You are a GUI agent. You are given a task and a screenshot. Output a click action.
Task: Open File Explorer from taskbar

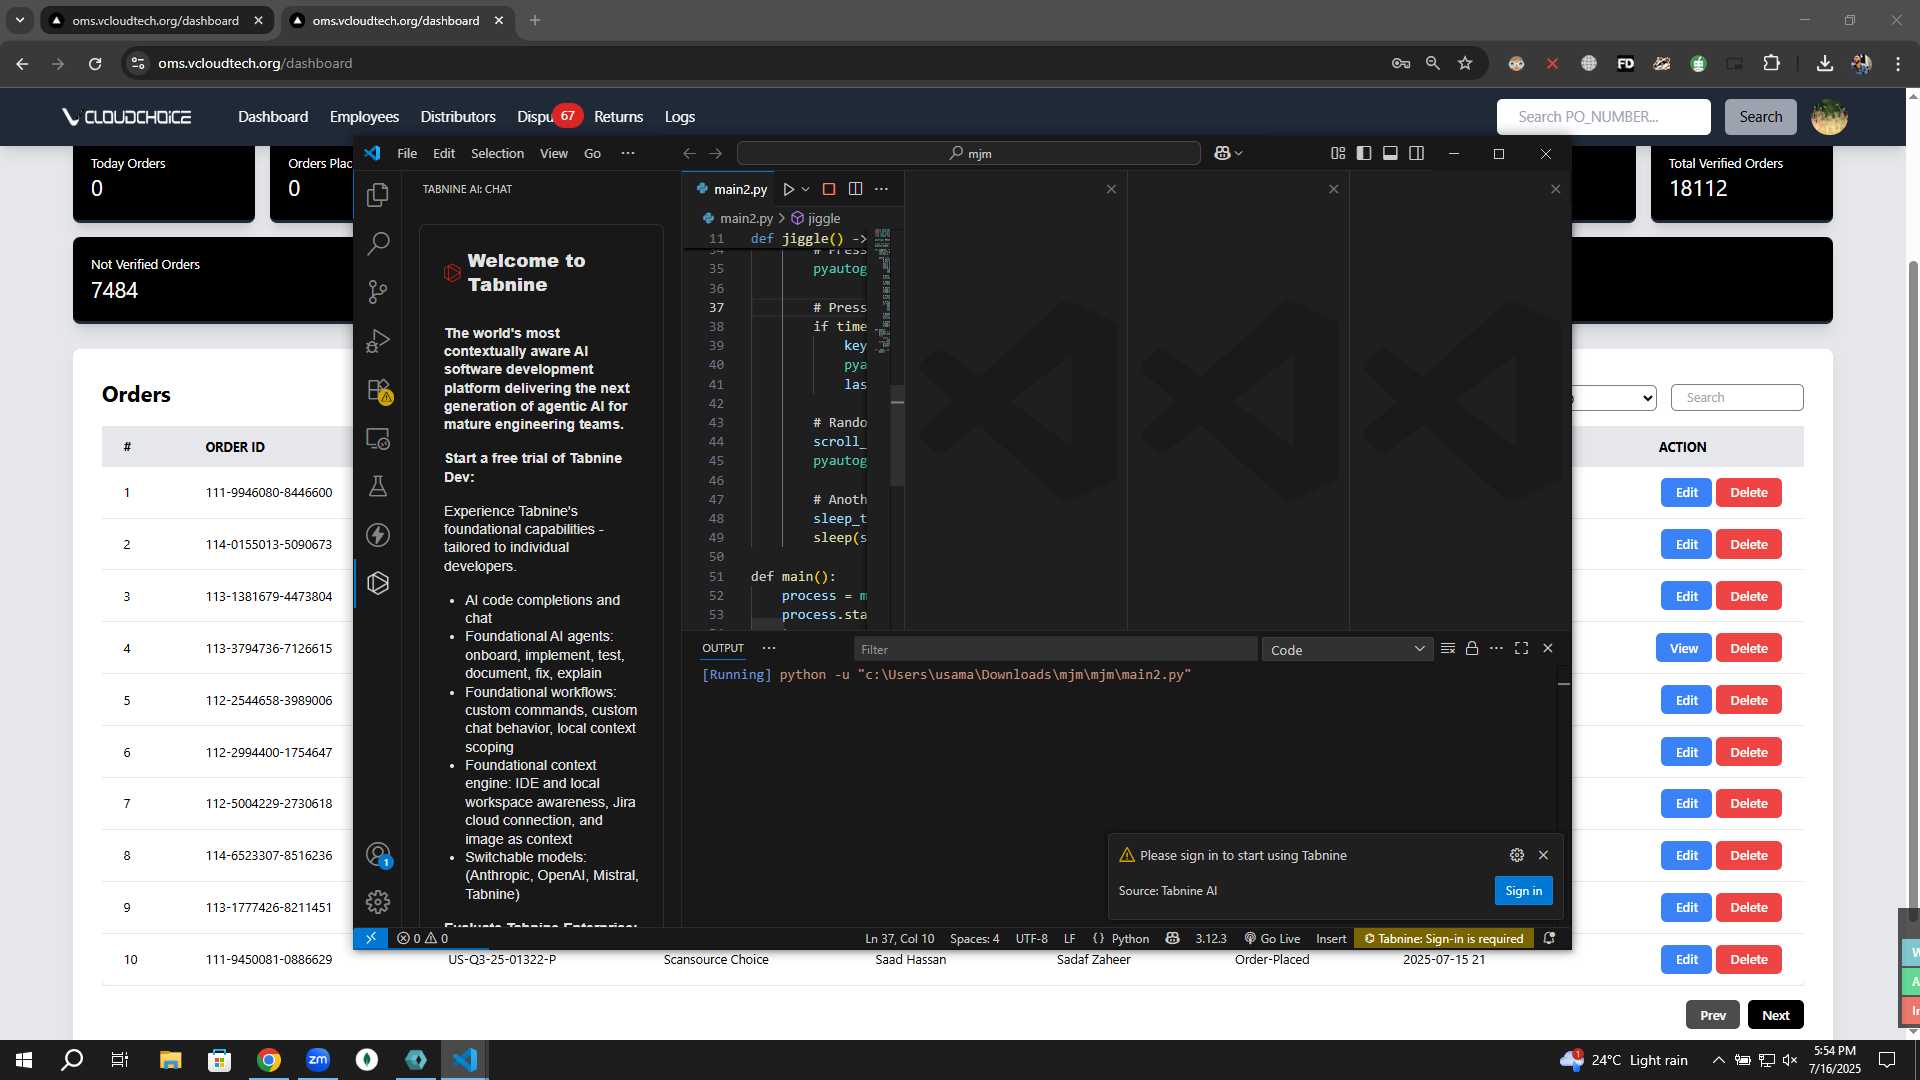pyautogui.click(x=170, y=1060)
